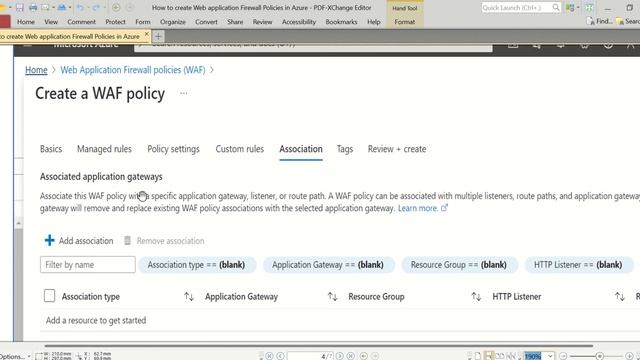Open the zoom percentage dropdown
The width and height of the screenshot is (640, 360).
tap(550, 356)
